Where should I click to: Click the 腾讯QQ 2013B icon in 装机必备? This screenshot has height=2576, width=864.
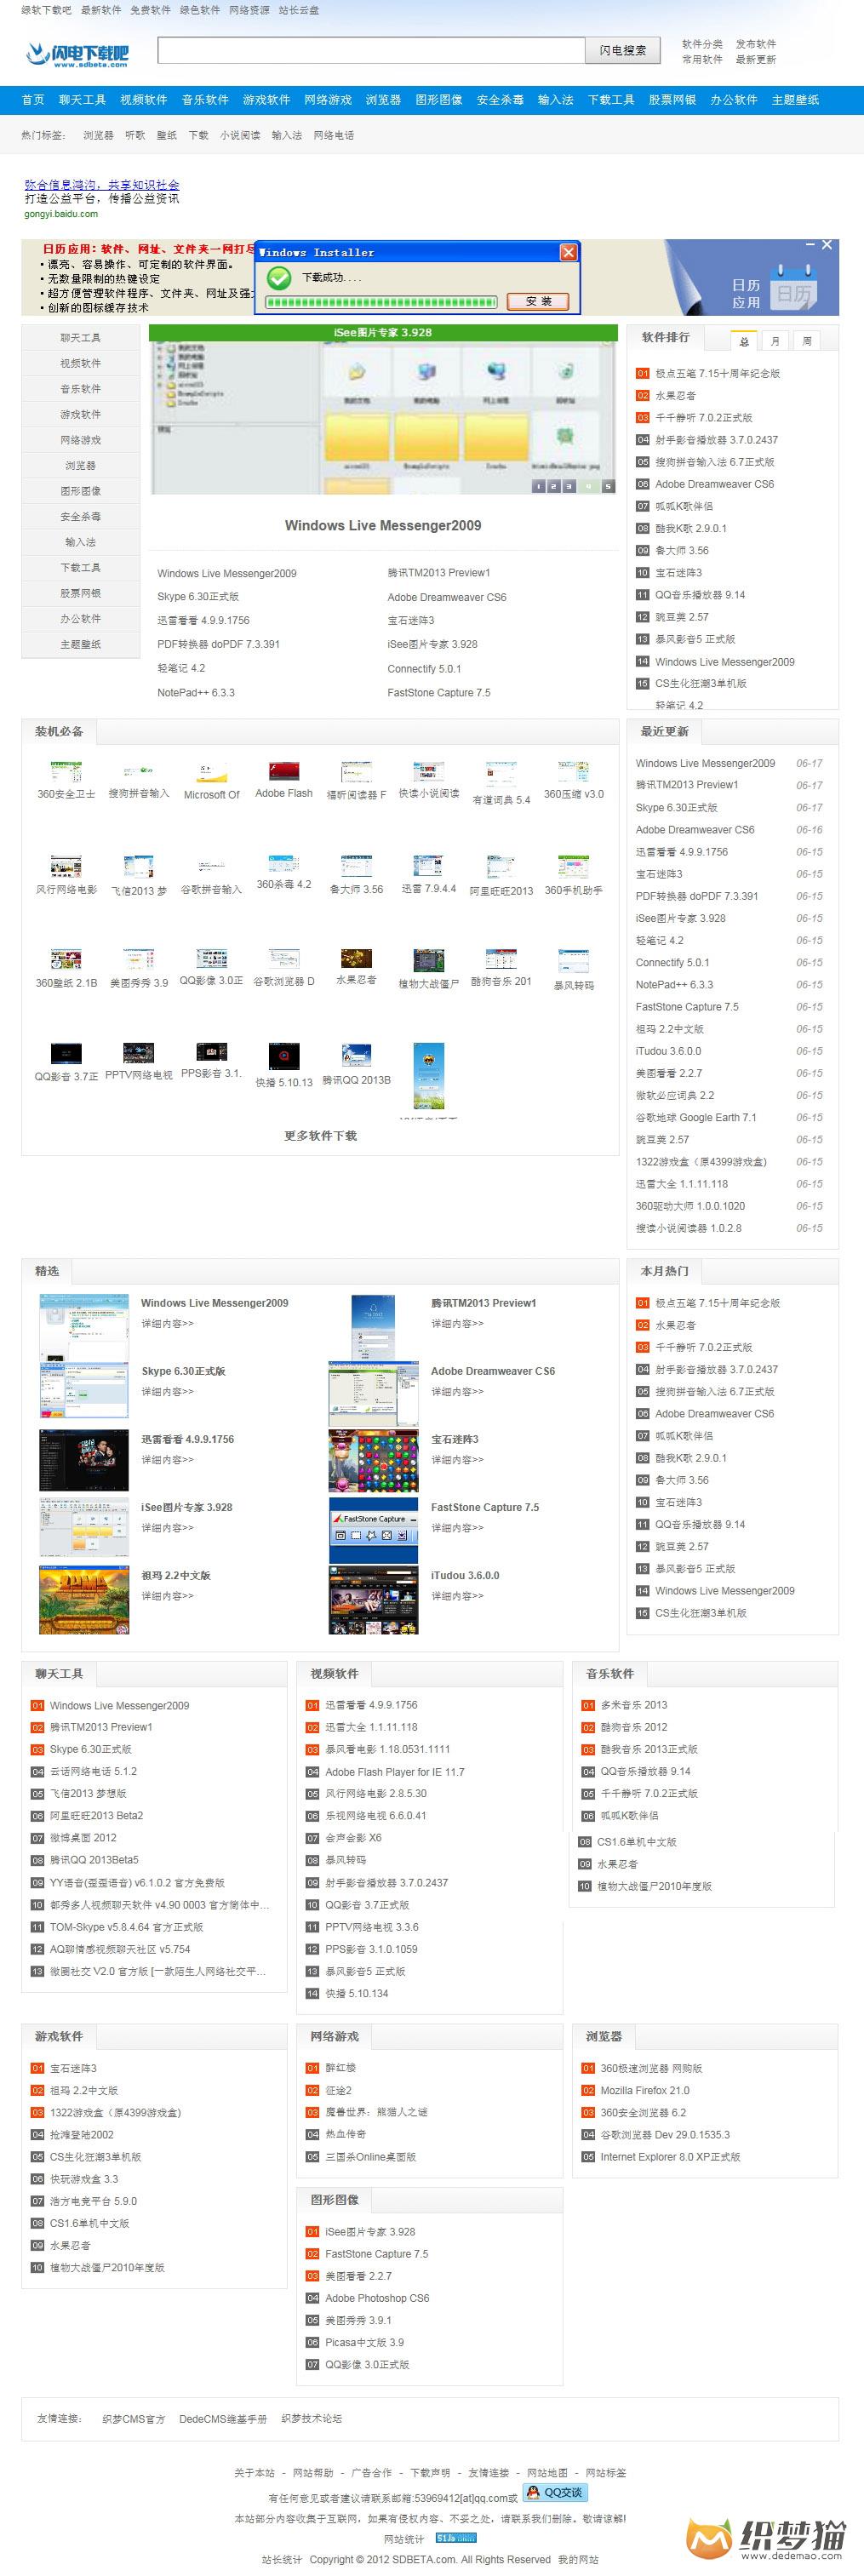coord(356,1055)
